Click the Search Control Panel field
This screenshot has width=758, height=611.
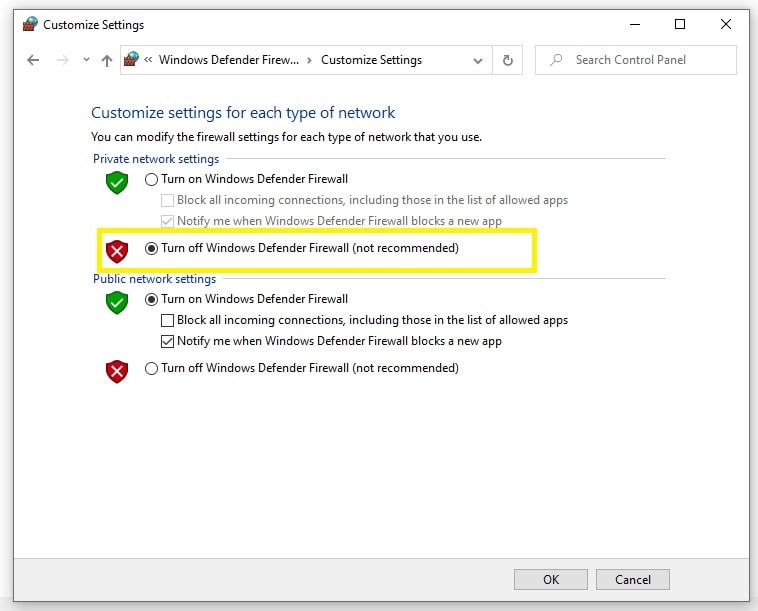pos(635,60)
